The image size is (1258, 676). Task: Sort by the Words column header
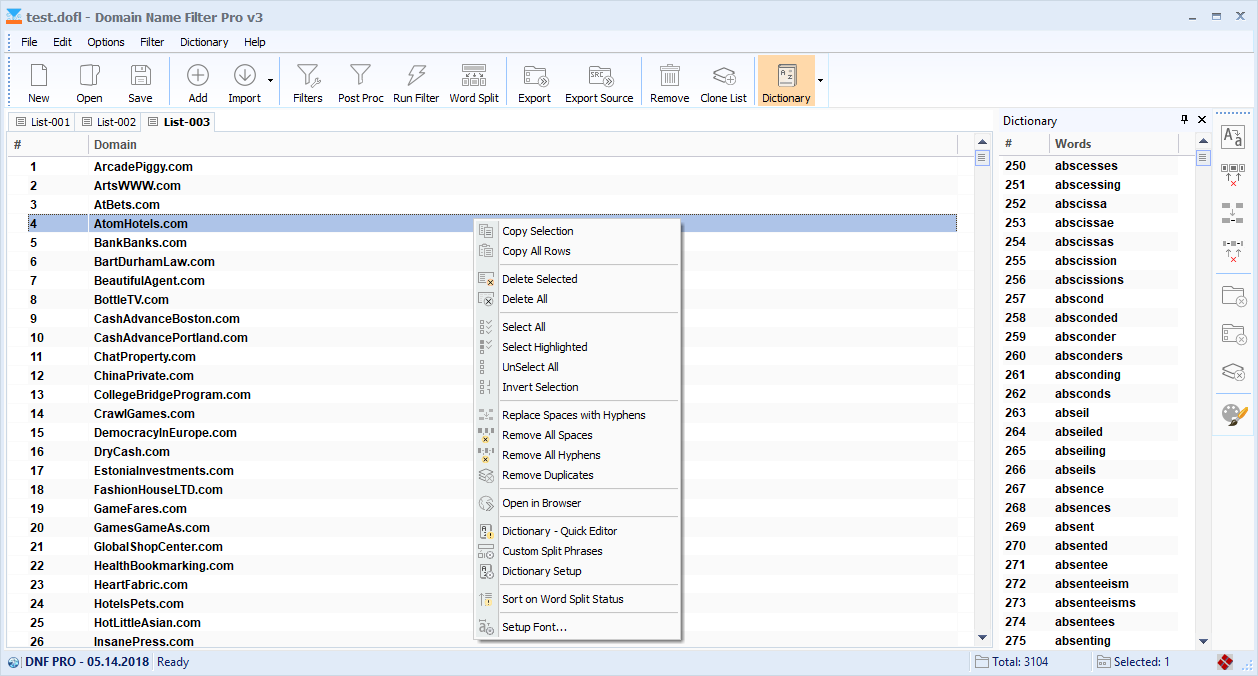[x=1114, y=144]
